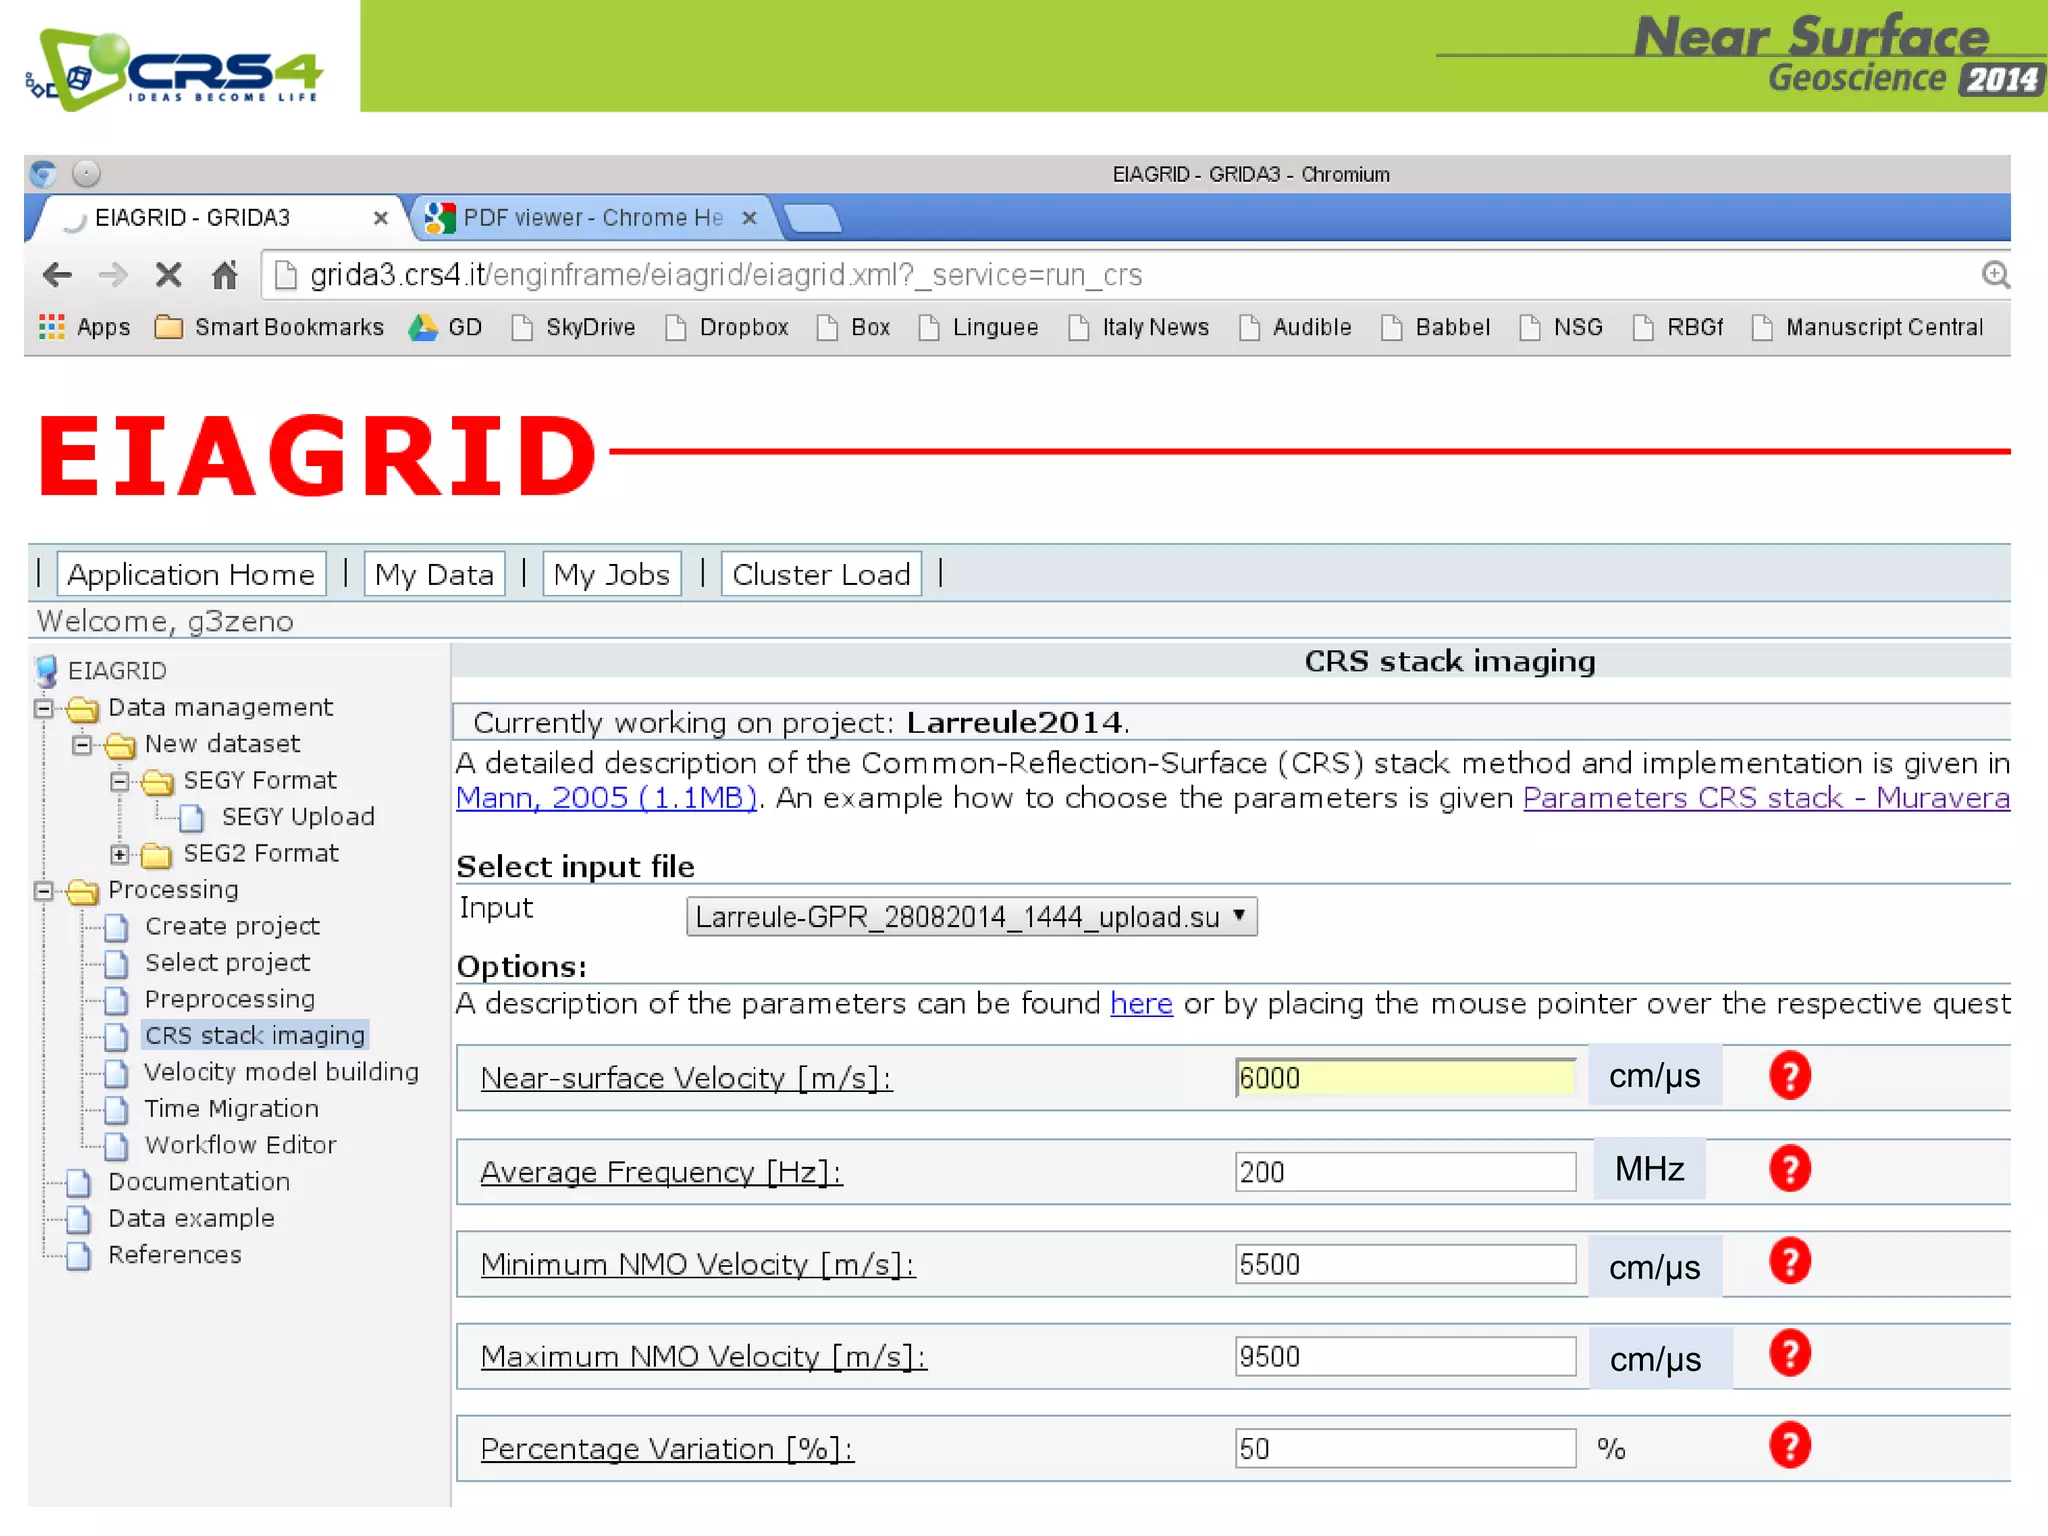Image resolution: width=2048 pixels, height=1536 pixels.
Task: Click the zoom magnifier icon in address bar
Action: [x=1995, y=275]
